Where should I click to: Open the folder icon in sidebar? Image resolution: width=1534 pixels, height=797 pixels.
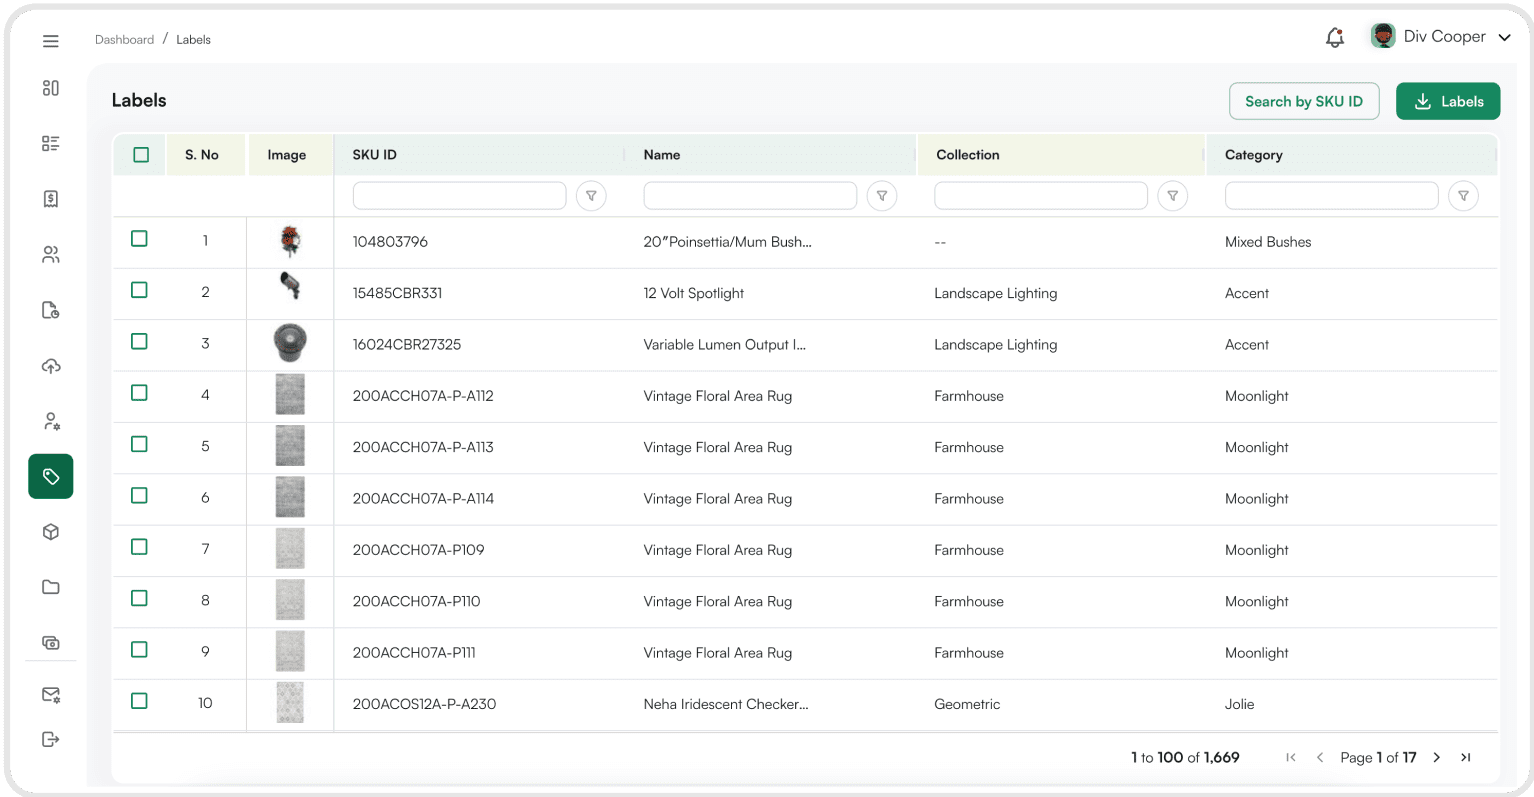(51, 587)
